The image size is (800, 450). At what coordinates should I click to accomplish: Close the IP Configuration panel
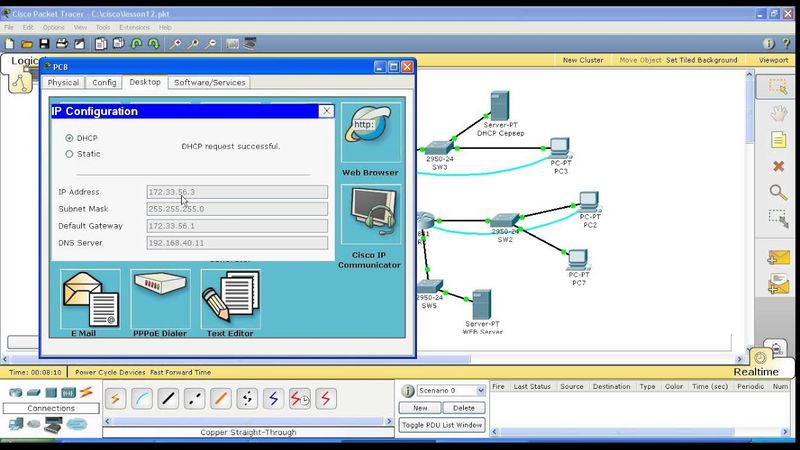pos(327,111)
